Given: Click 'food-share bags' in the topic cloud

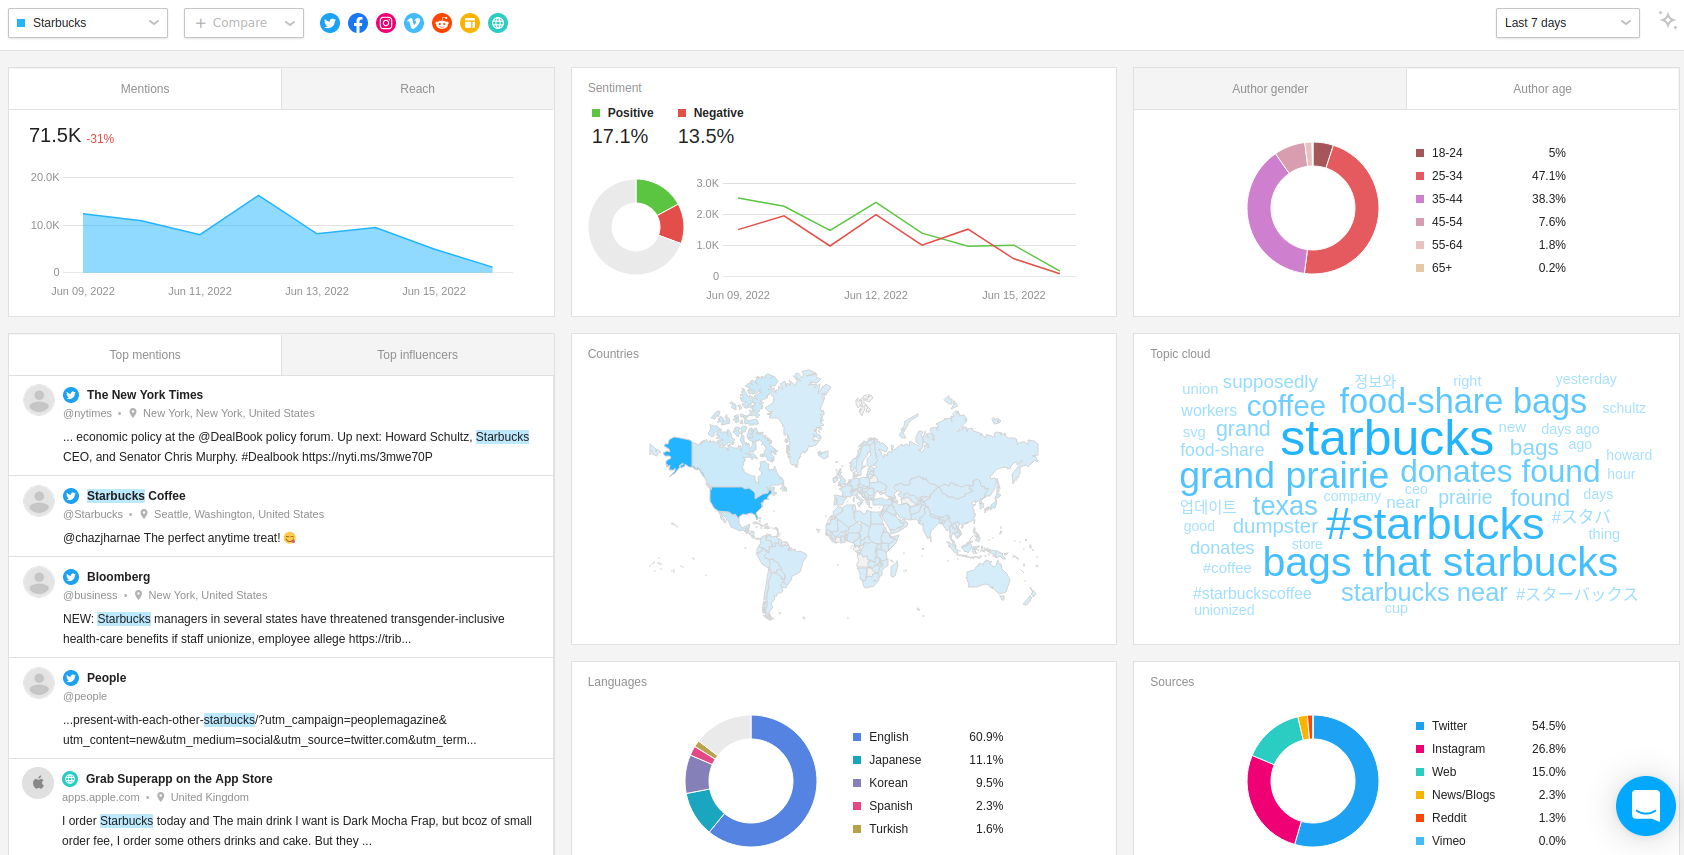Looking at the screenshot, I should (x=1463, y=401).
